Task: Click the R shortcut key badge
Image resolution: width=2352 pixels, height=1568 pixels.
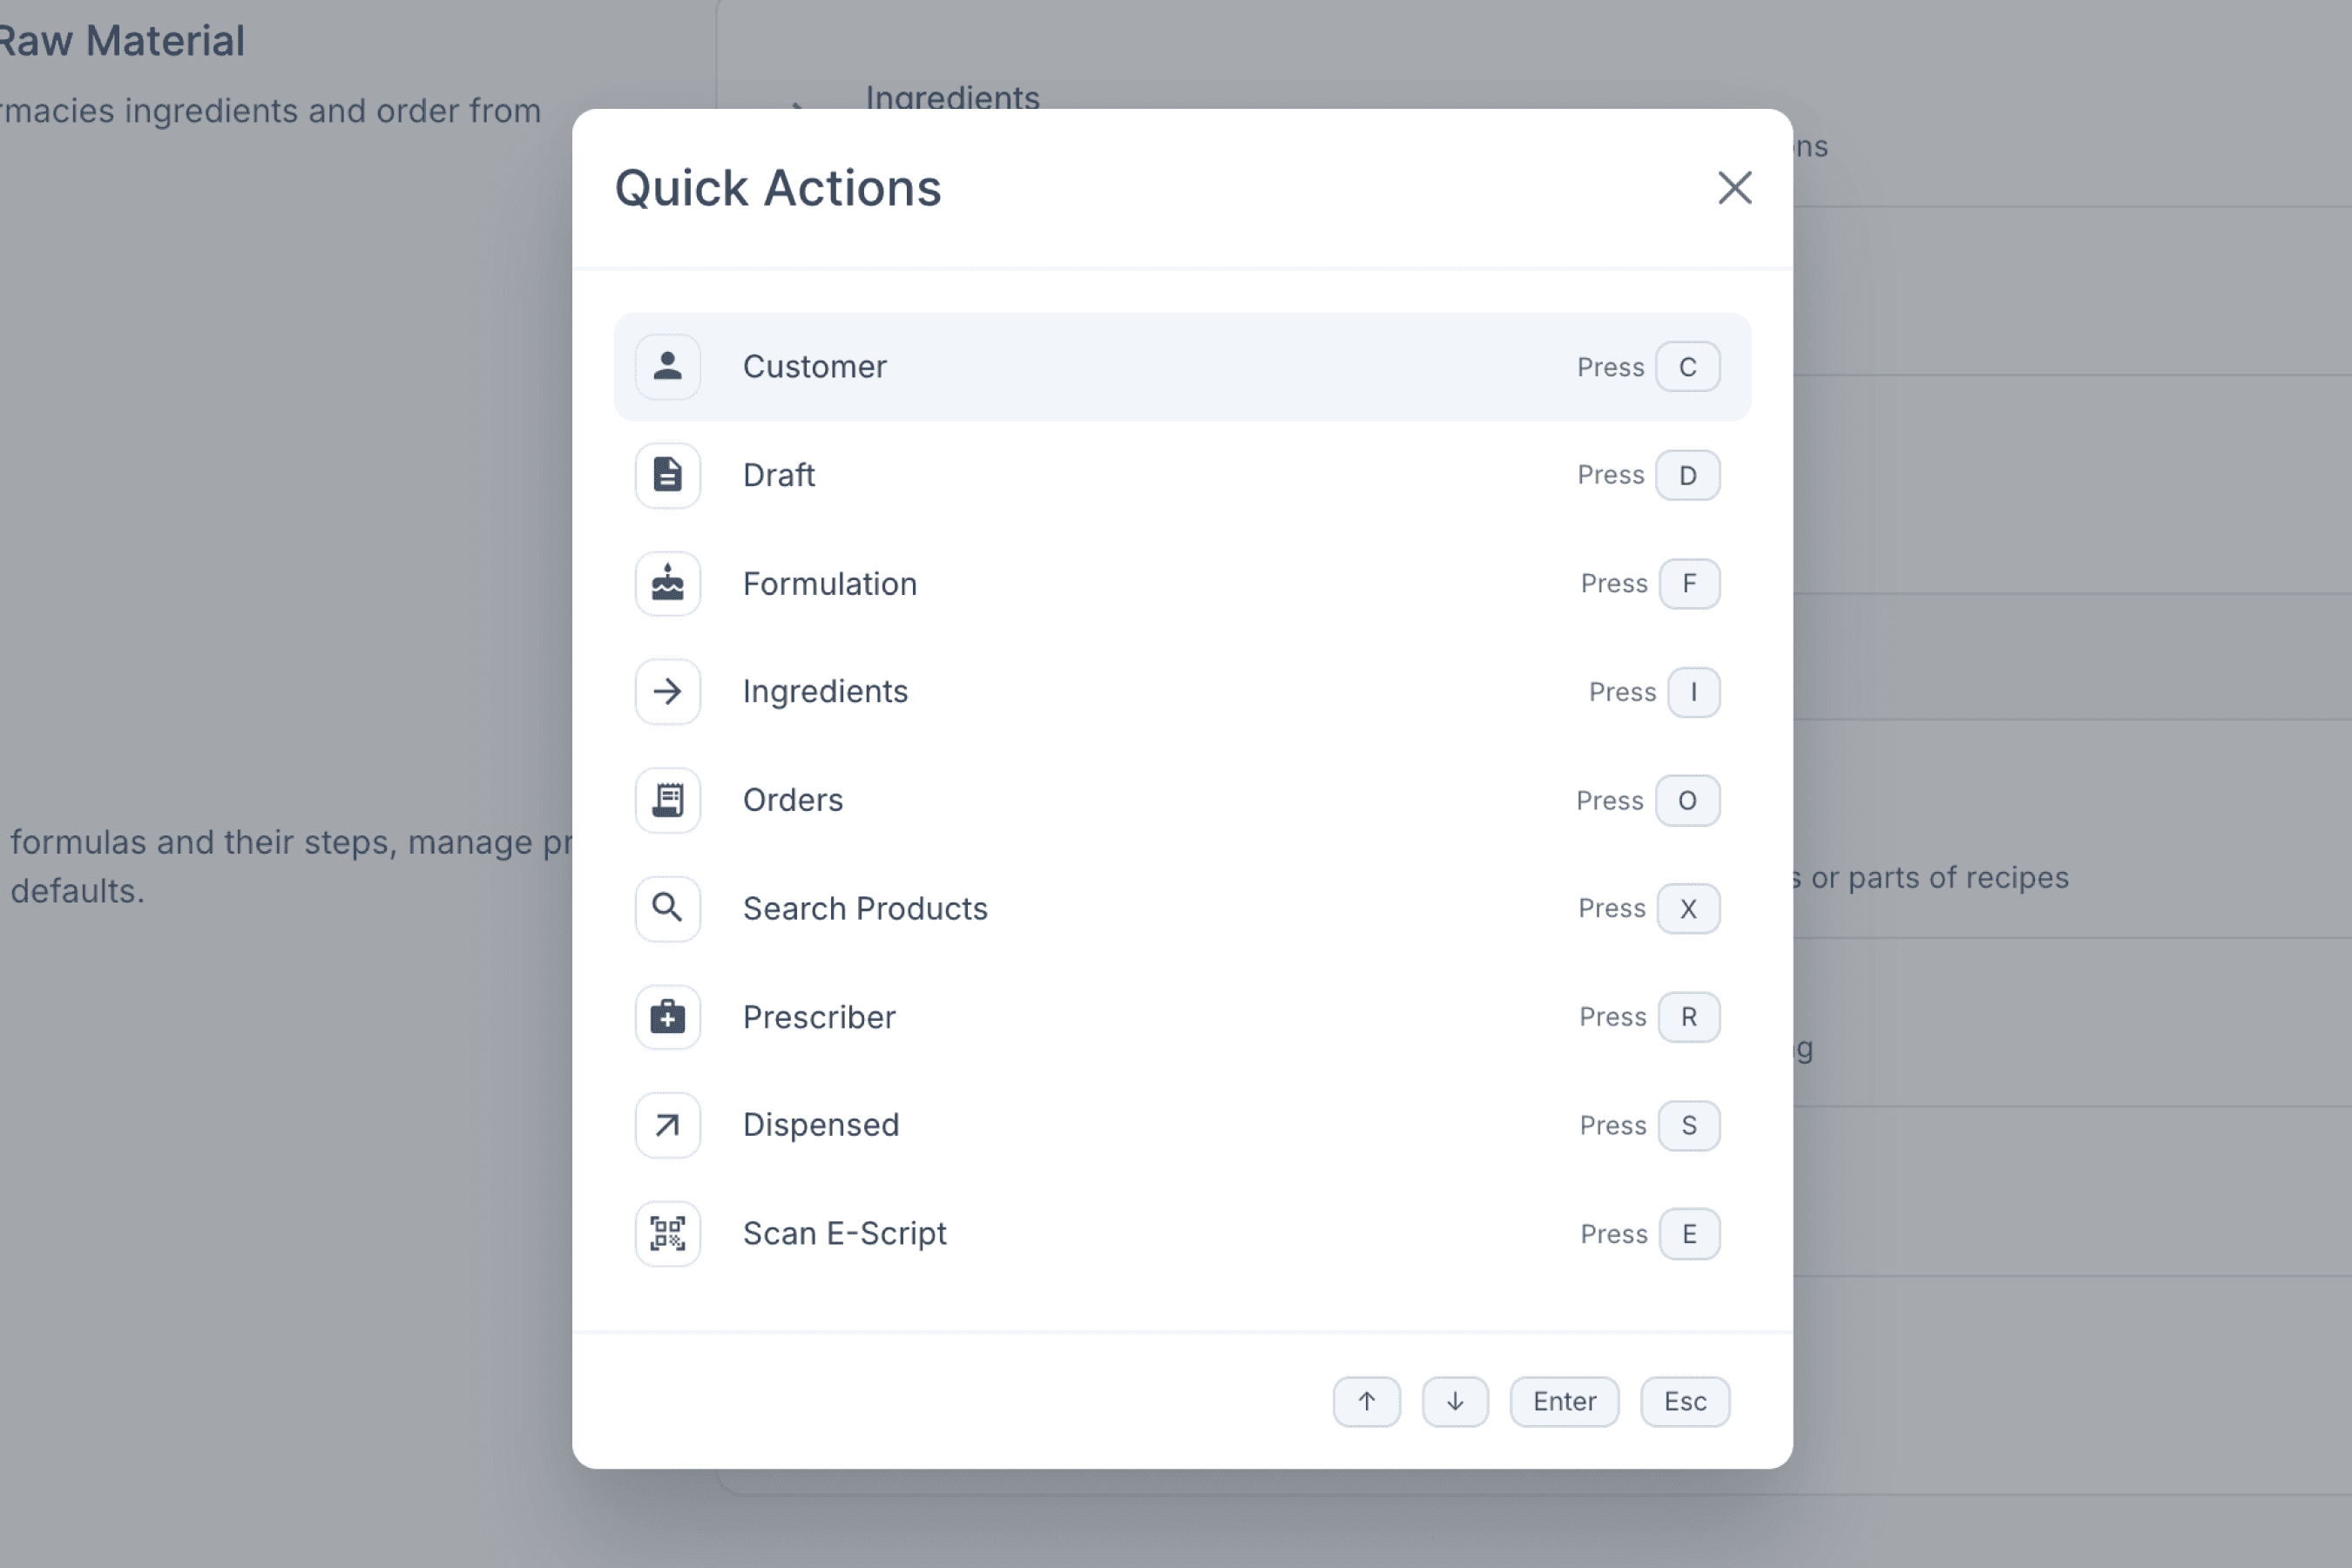Action: [x=1690, y=1017]
